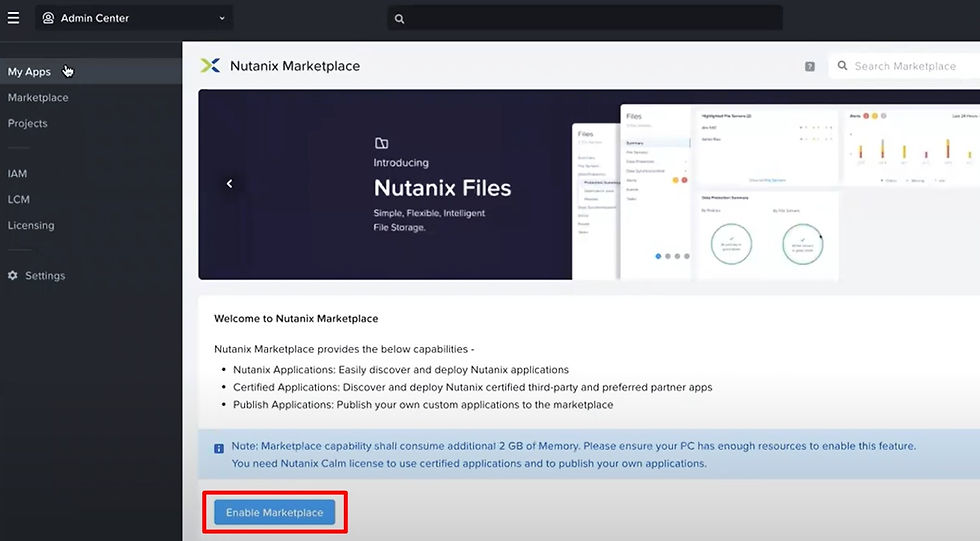Open the hamburger navigation menu
The width and height of the screenshot is (980, 541).
tap(13, 17)
